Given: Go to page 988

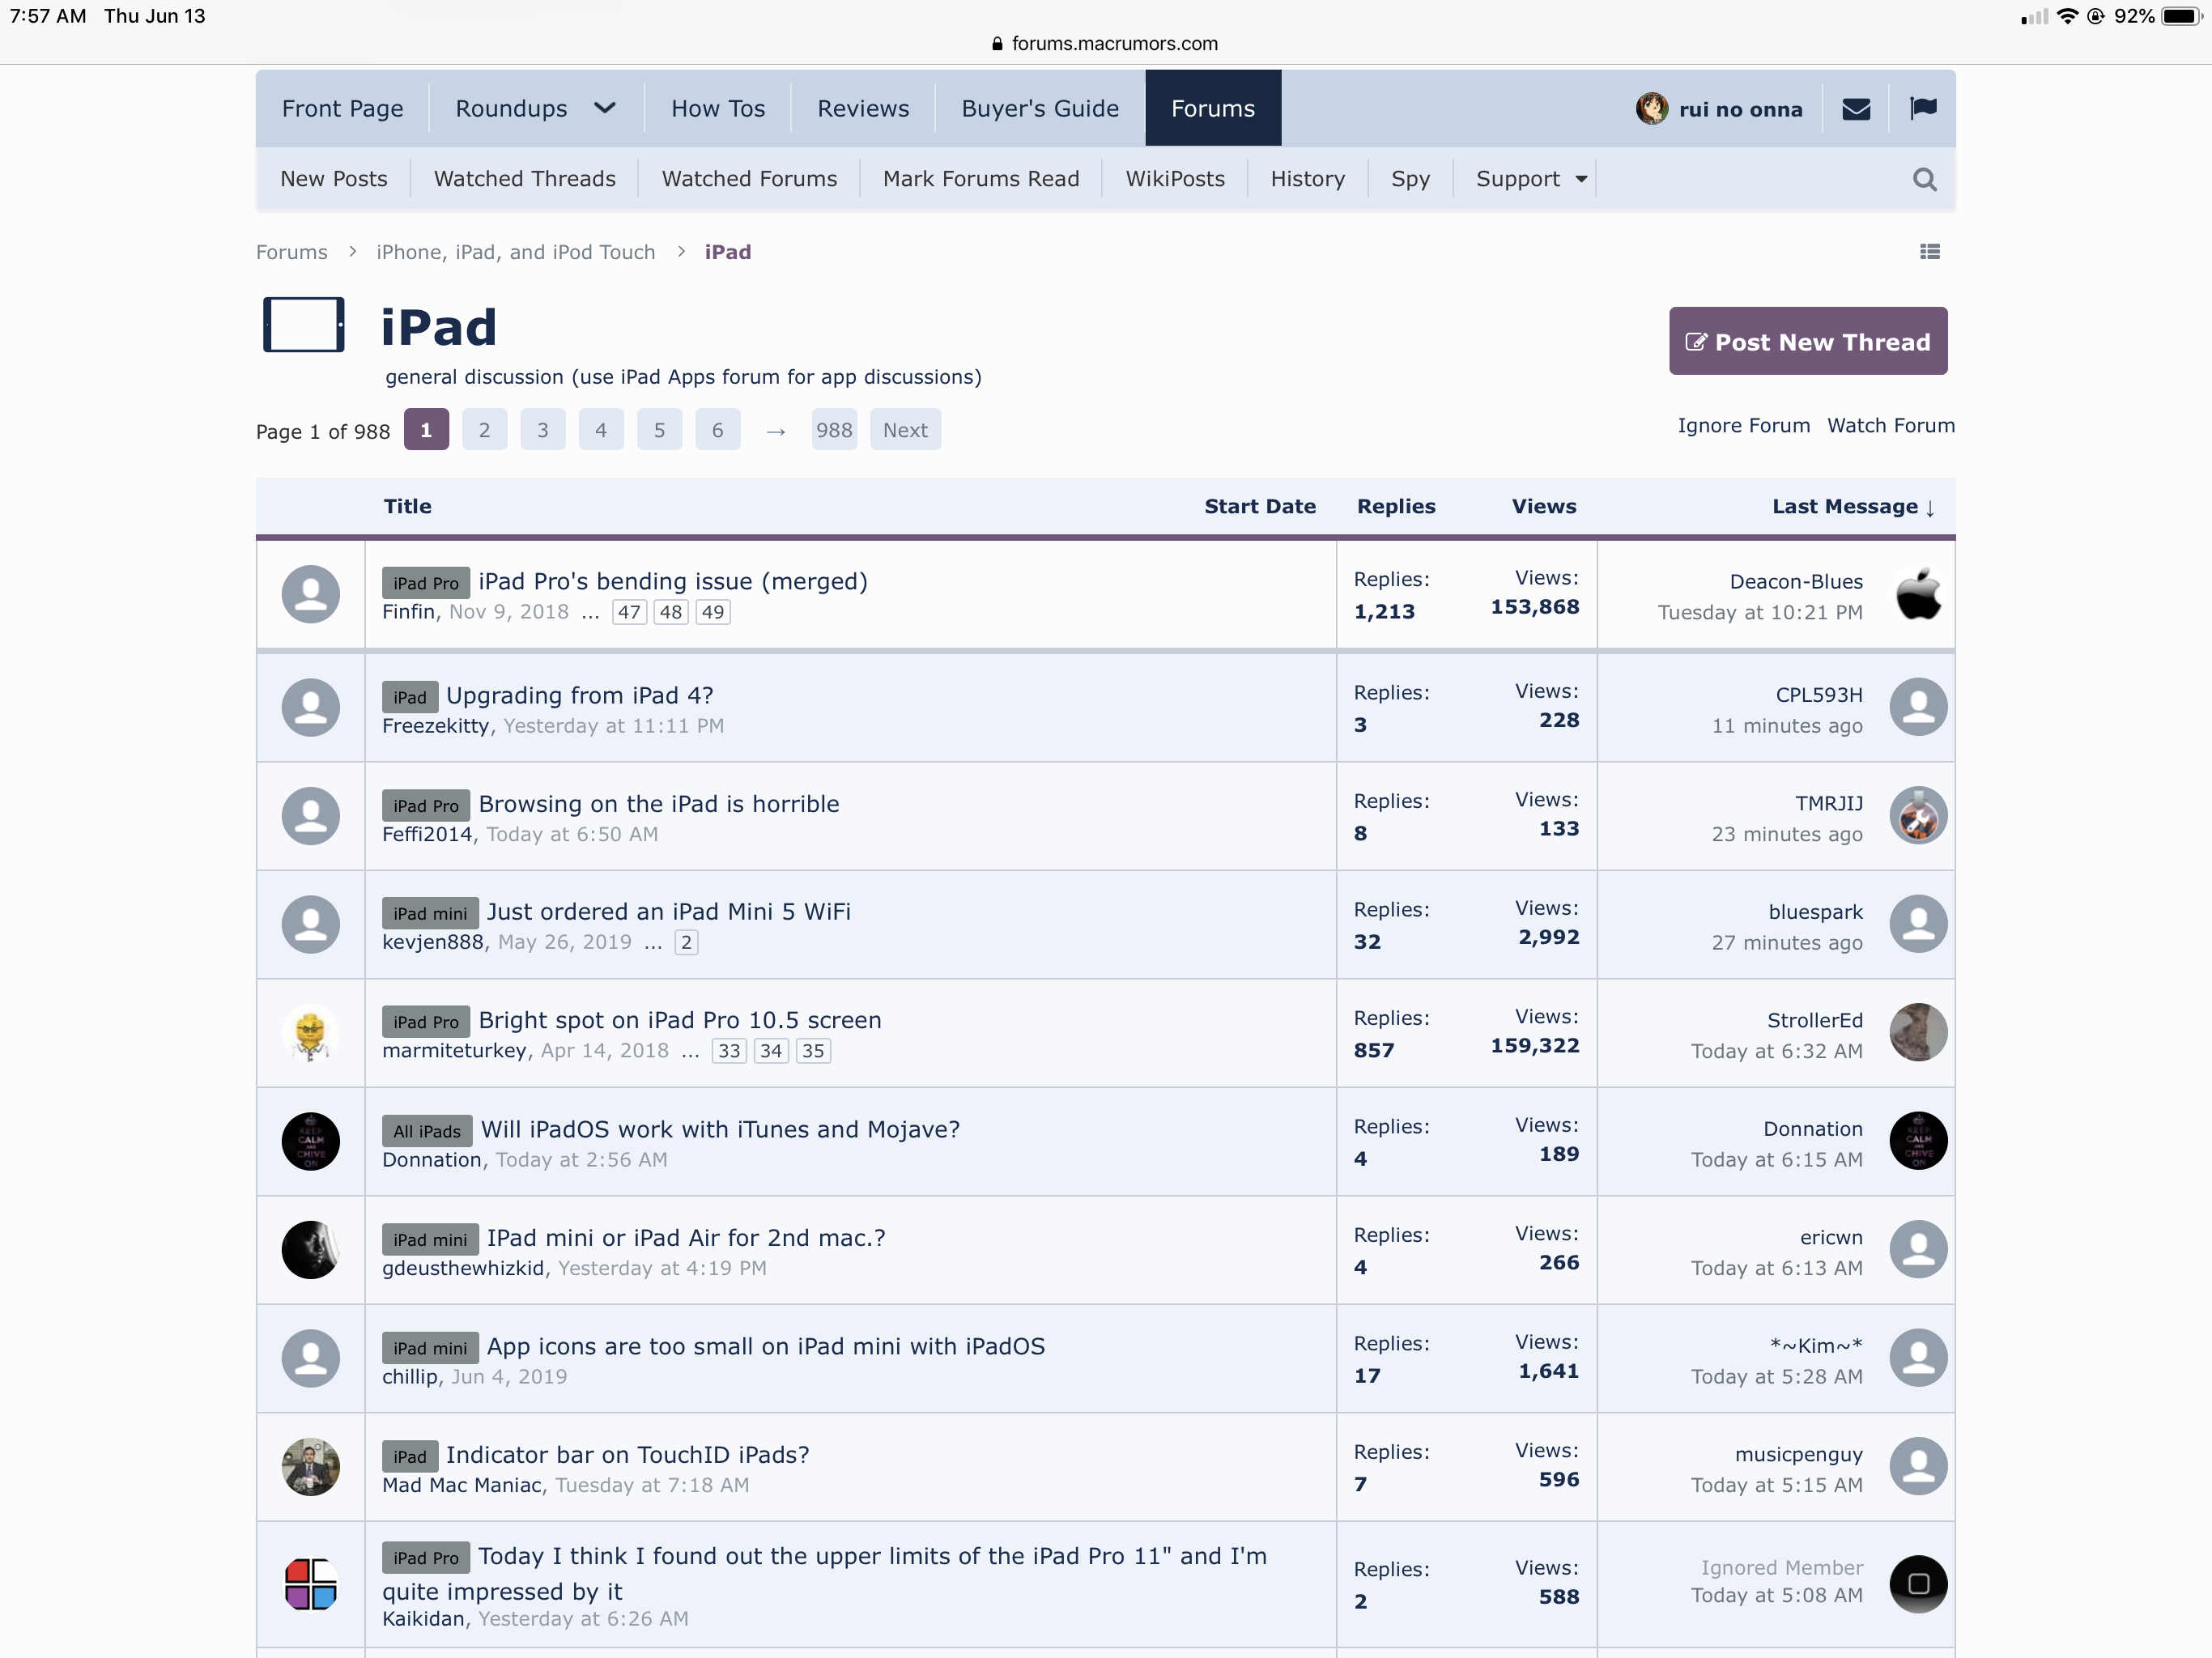Looking at the screenshot, I should click(834, 430).
